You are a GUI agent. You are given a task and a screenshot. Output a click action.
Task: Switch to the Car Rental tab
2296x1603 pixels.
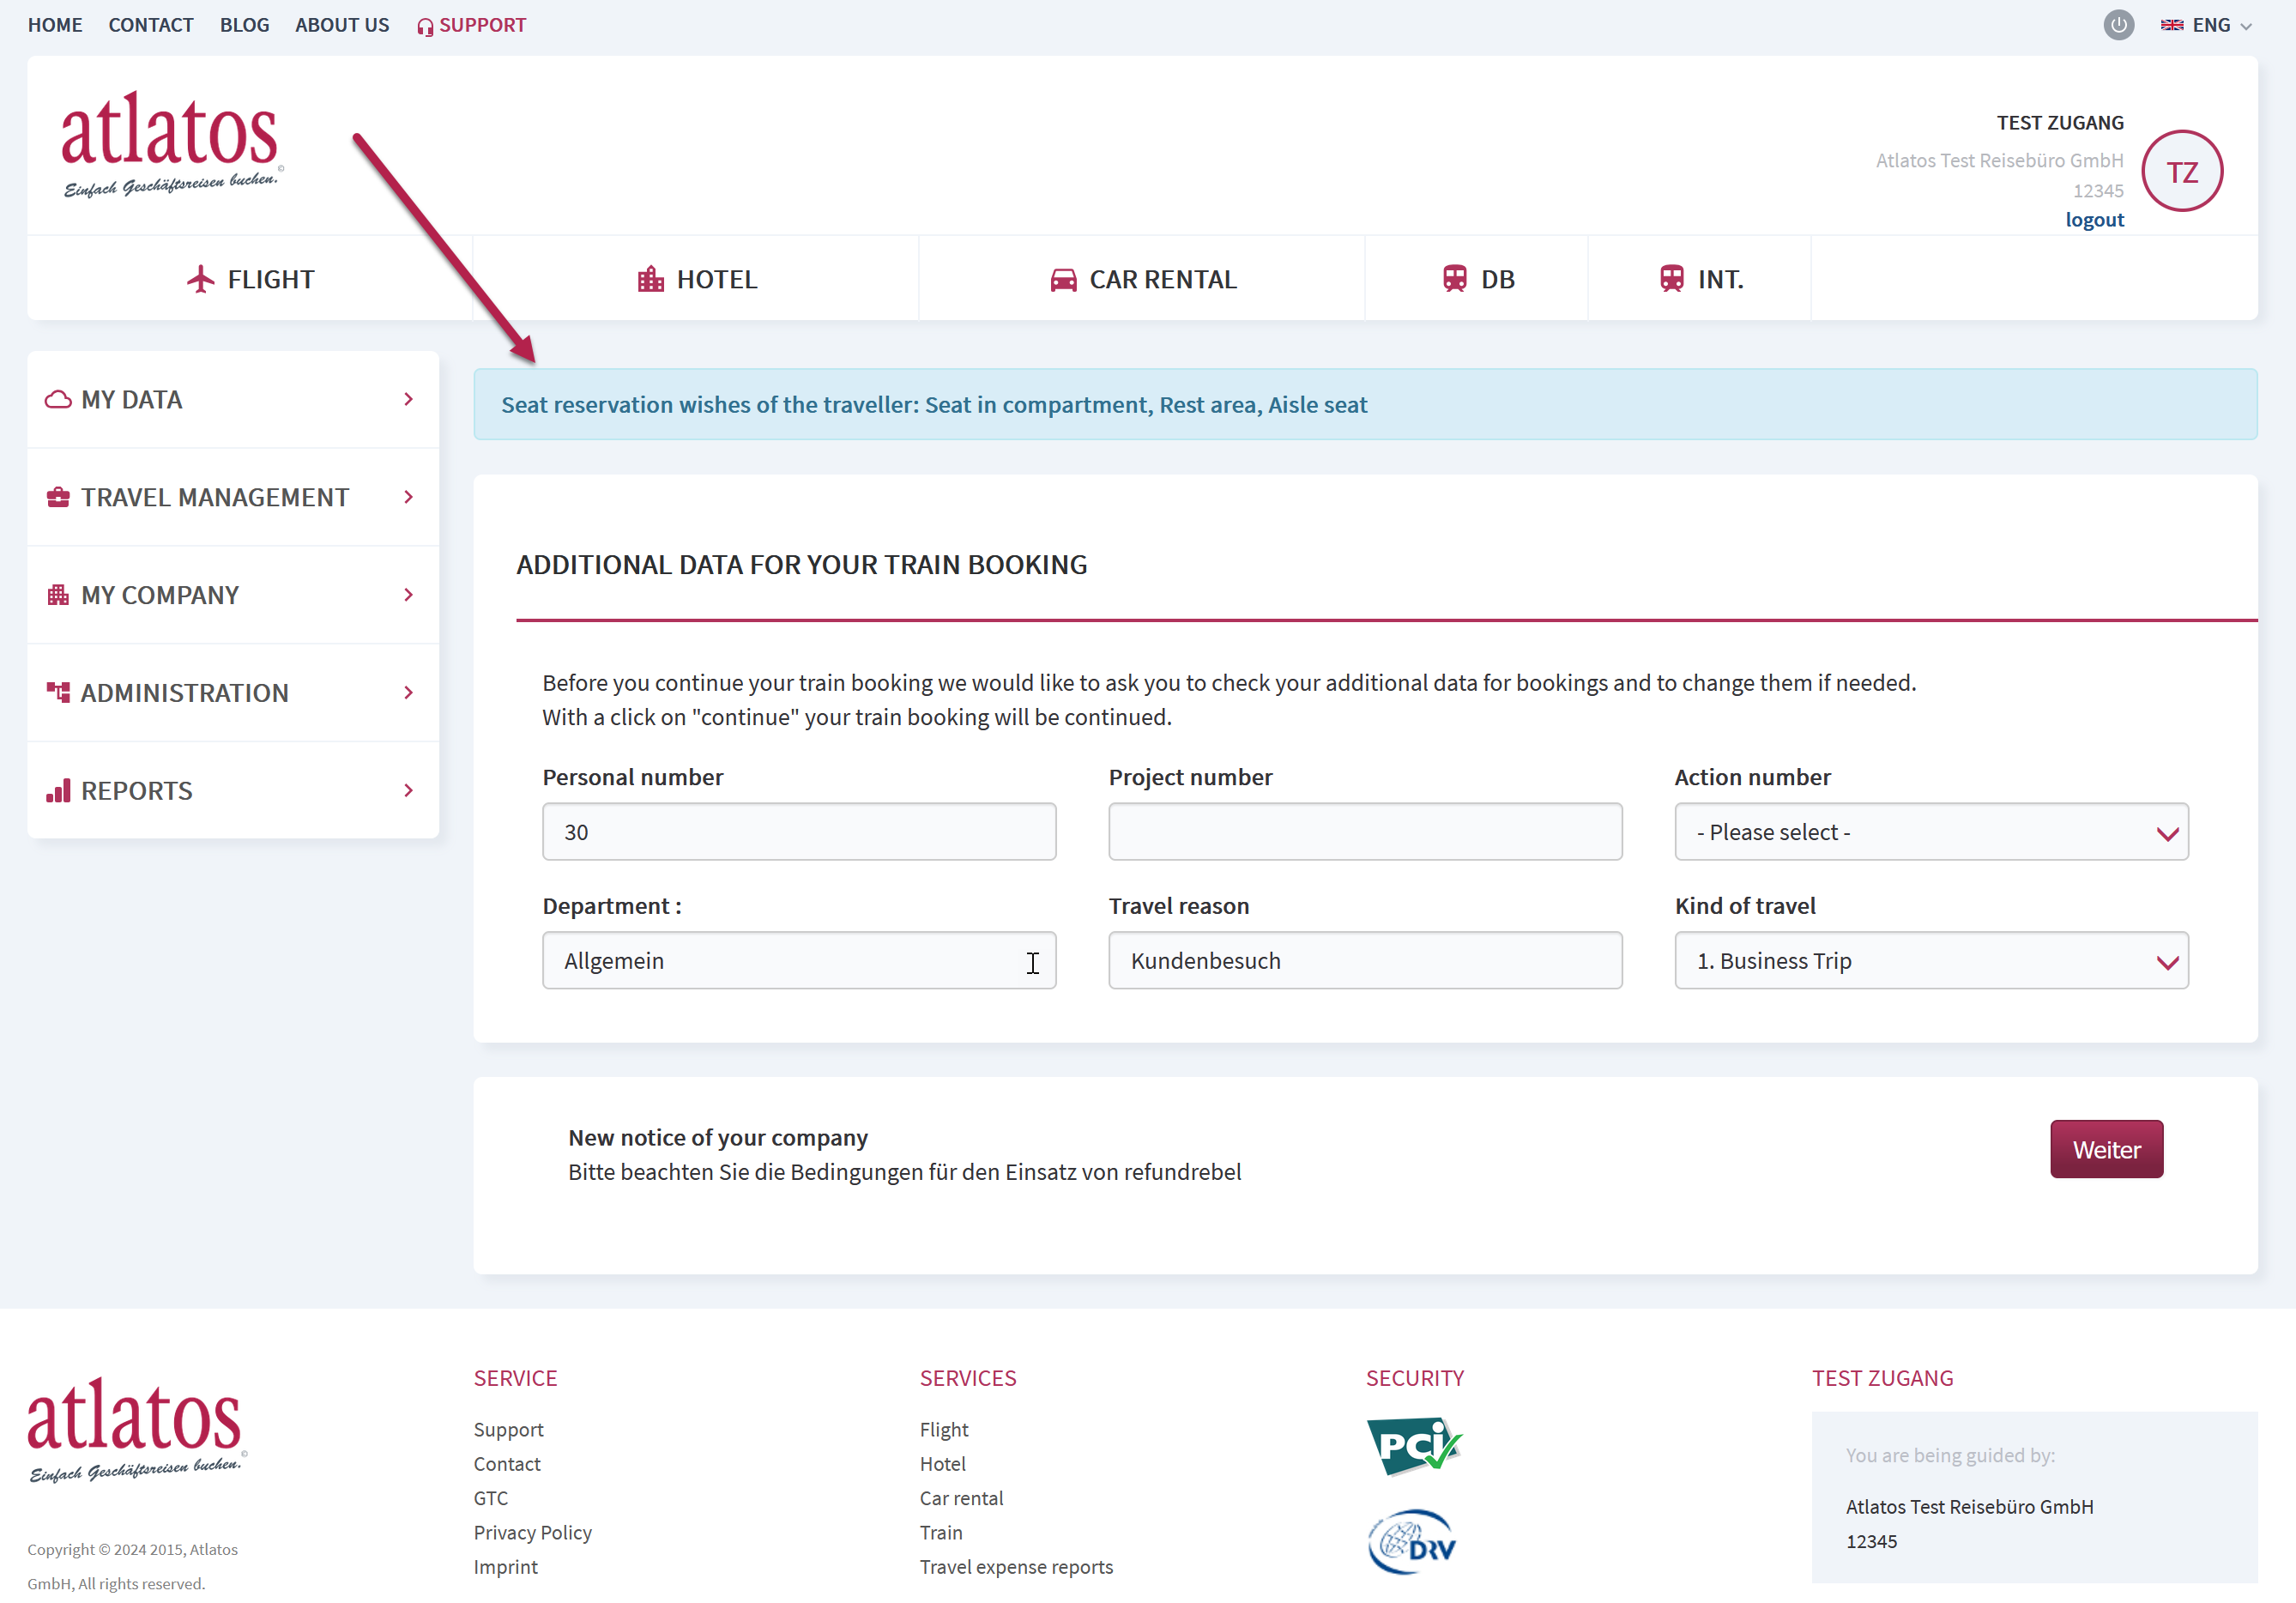pos(1142,279)
